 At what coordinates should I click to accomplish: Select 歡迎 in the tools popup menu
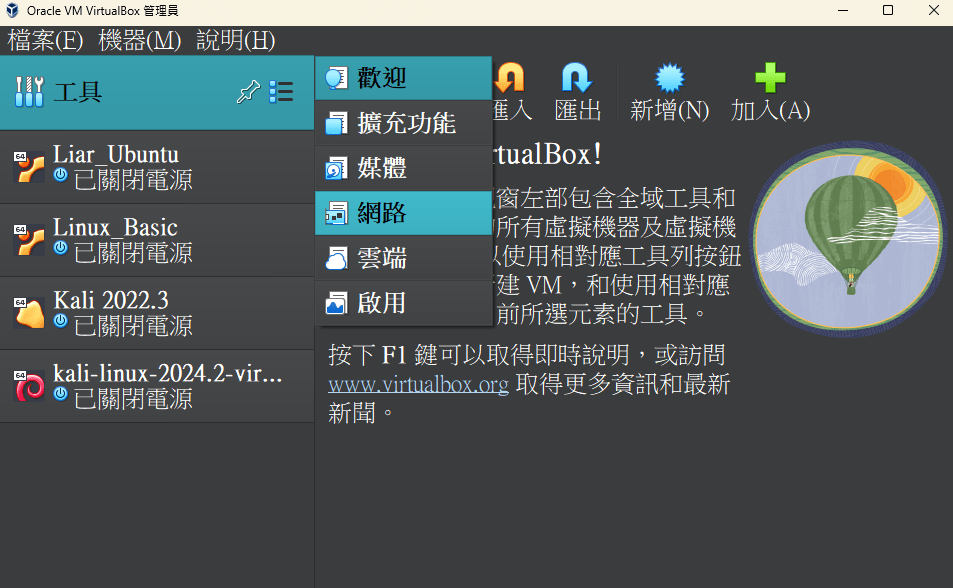(404, 78)
